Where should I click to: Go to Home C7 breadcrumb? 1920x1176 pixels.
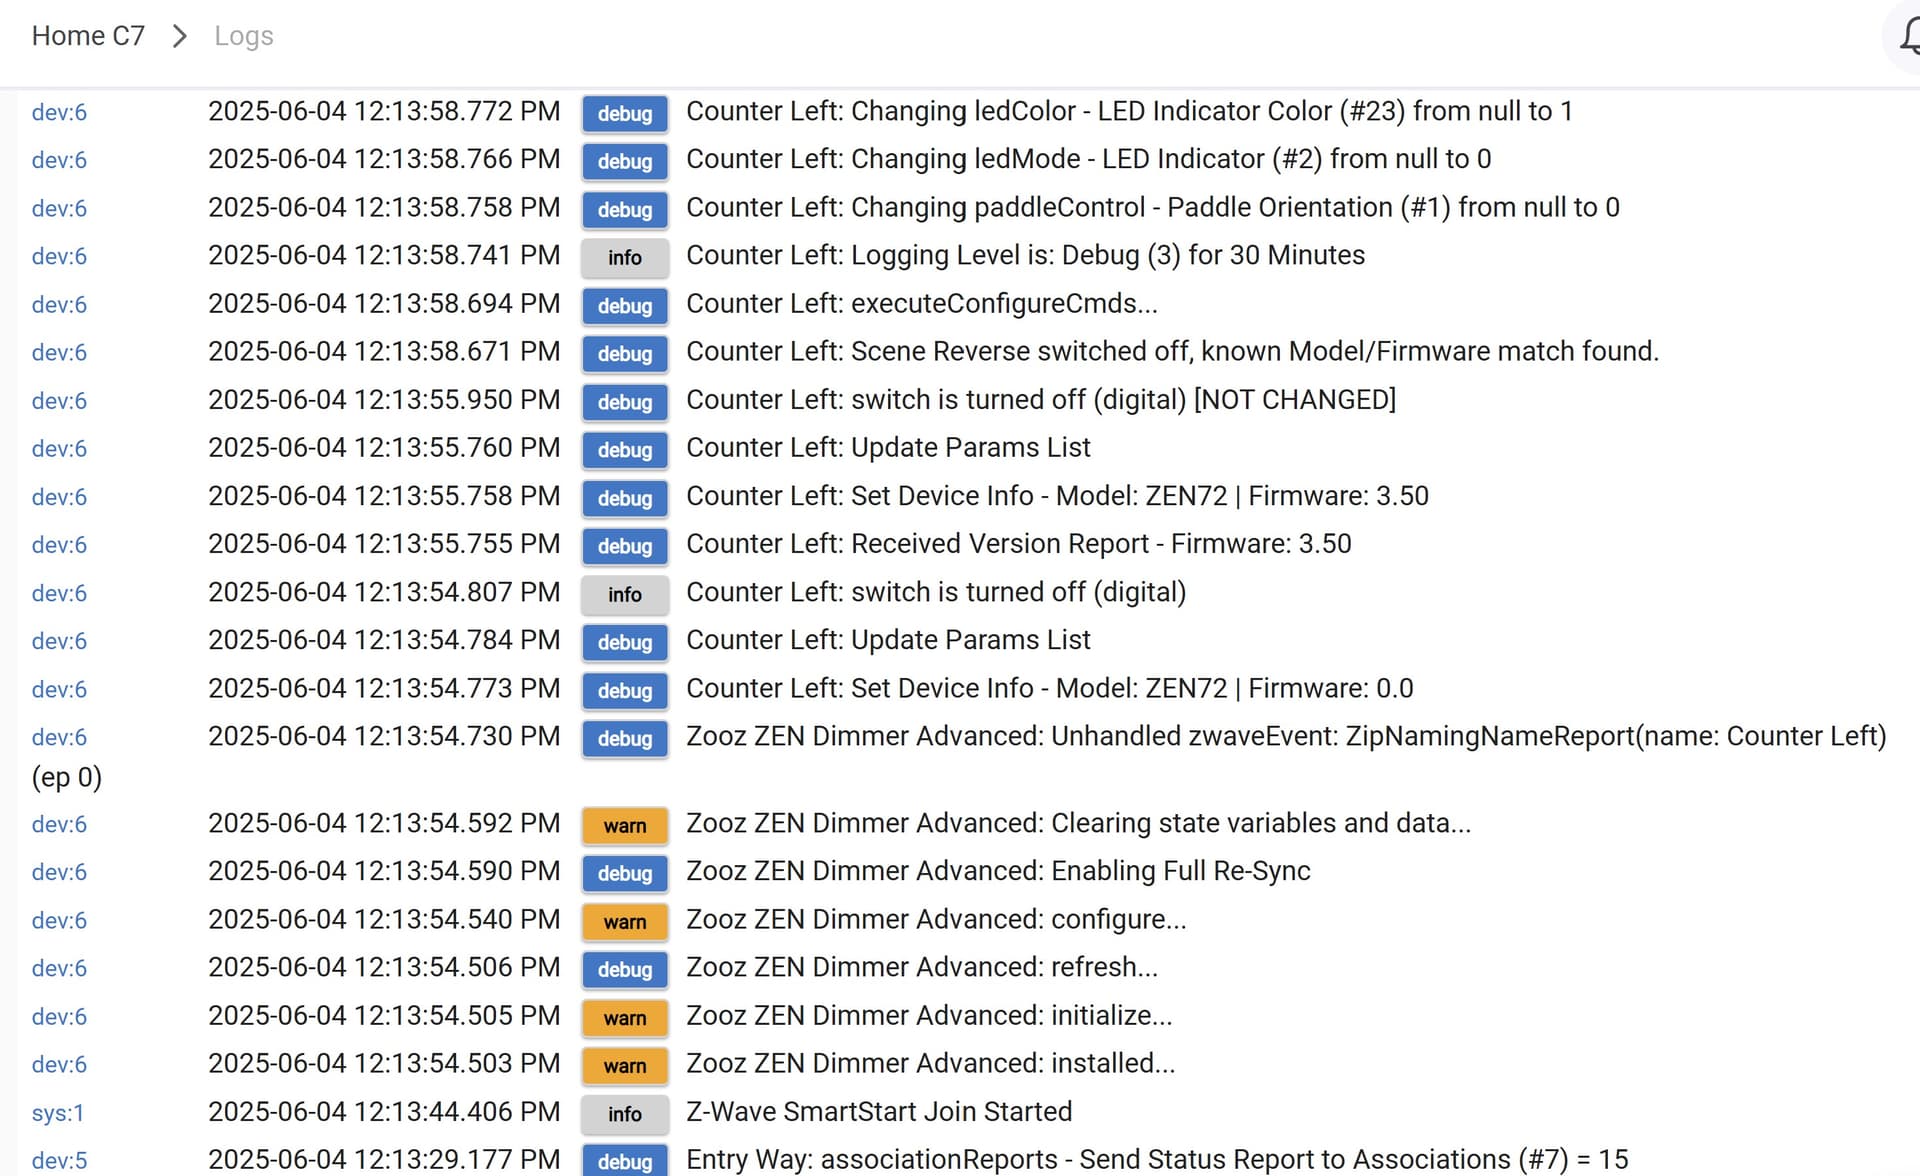coord(88,36)
